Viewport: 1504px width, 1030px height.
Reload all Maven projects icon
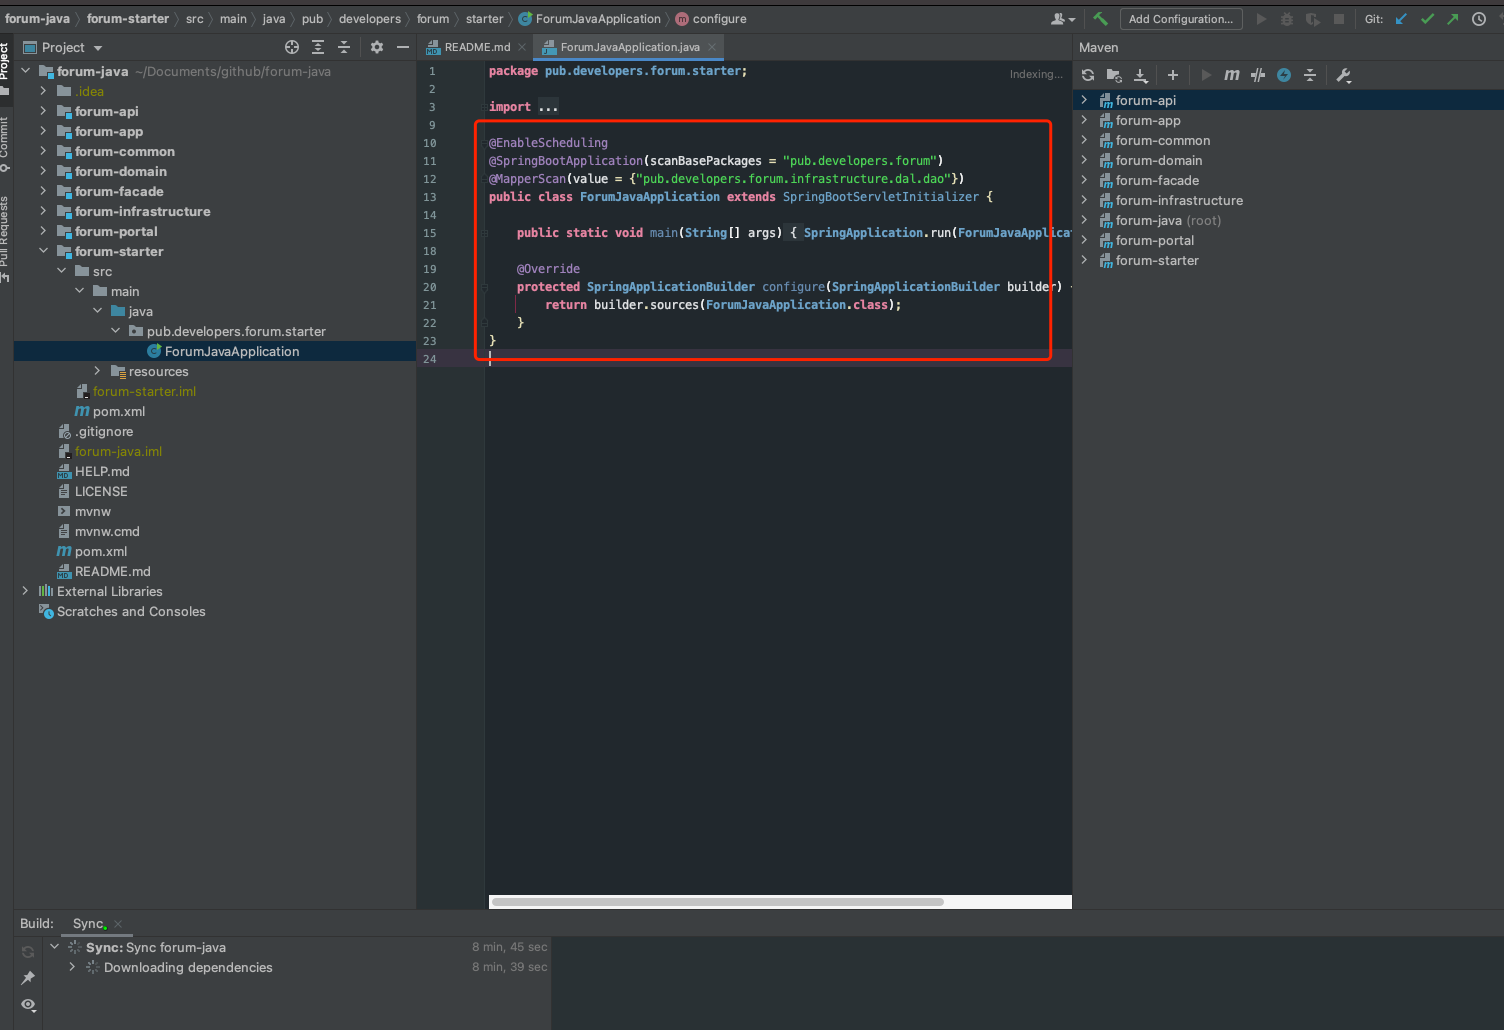(1088, 75)
